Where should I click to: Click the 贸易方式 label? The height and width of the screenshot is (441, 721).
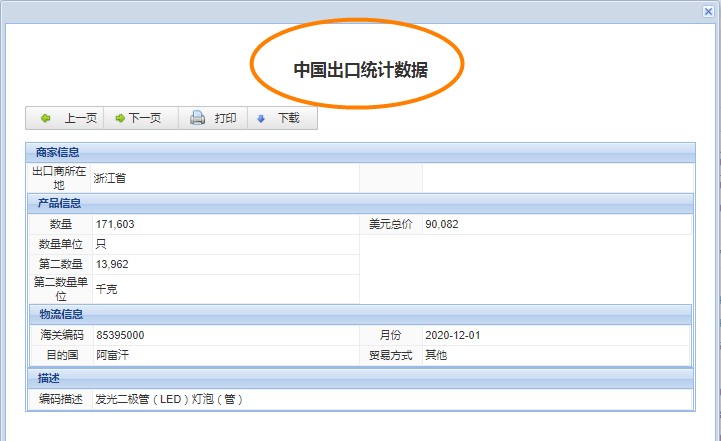point(390,355)
